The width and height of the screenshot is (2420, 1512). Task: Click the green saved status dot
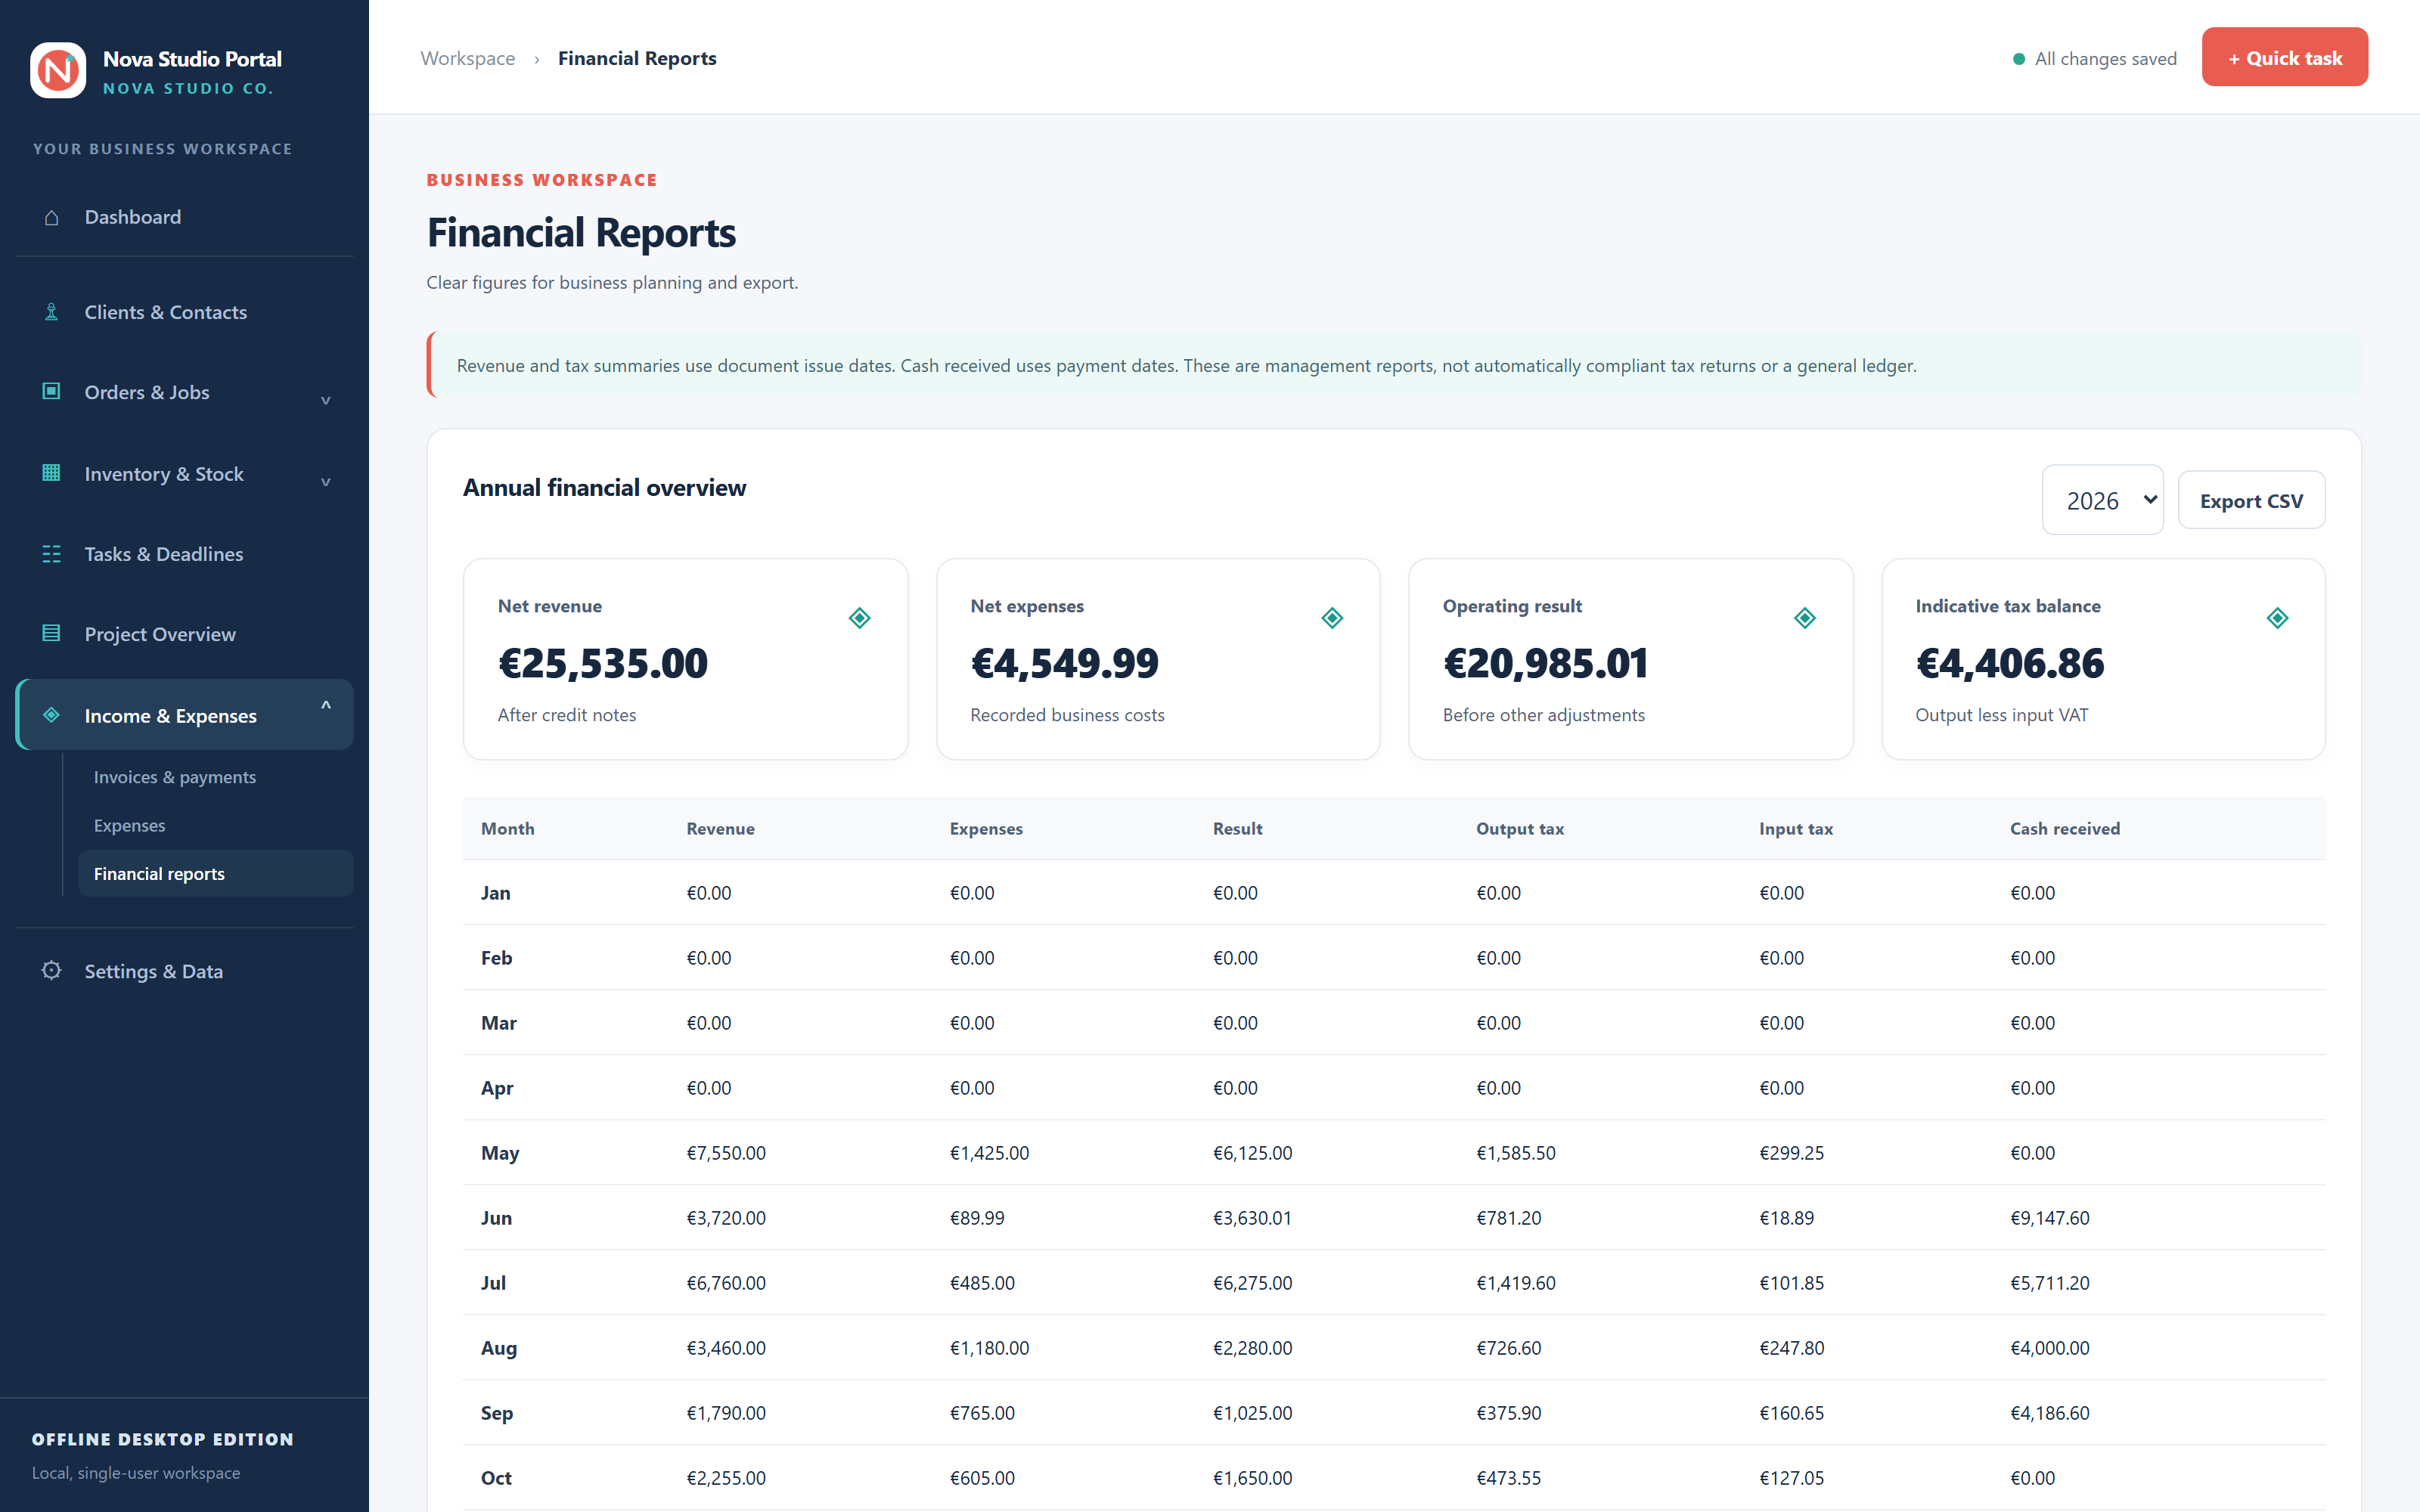(x=2018, y=59)
